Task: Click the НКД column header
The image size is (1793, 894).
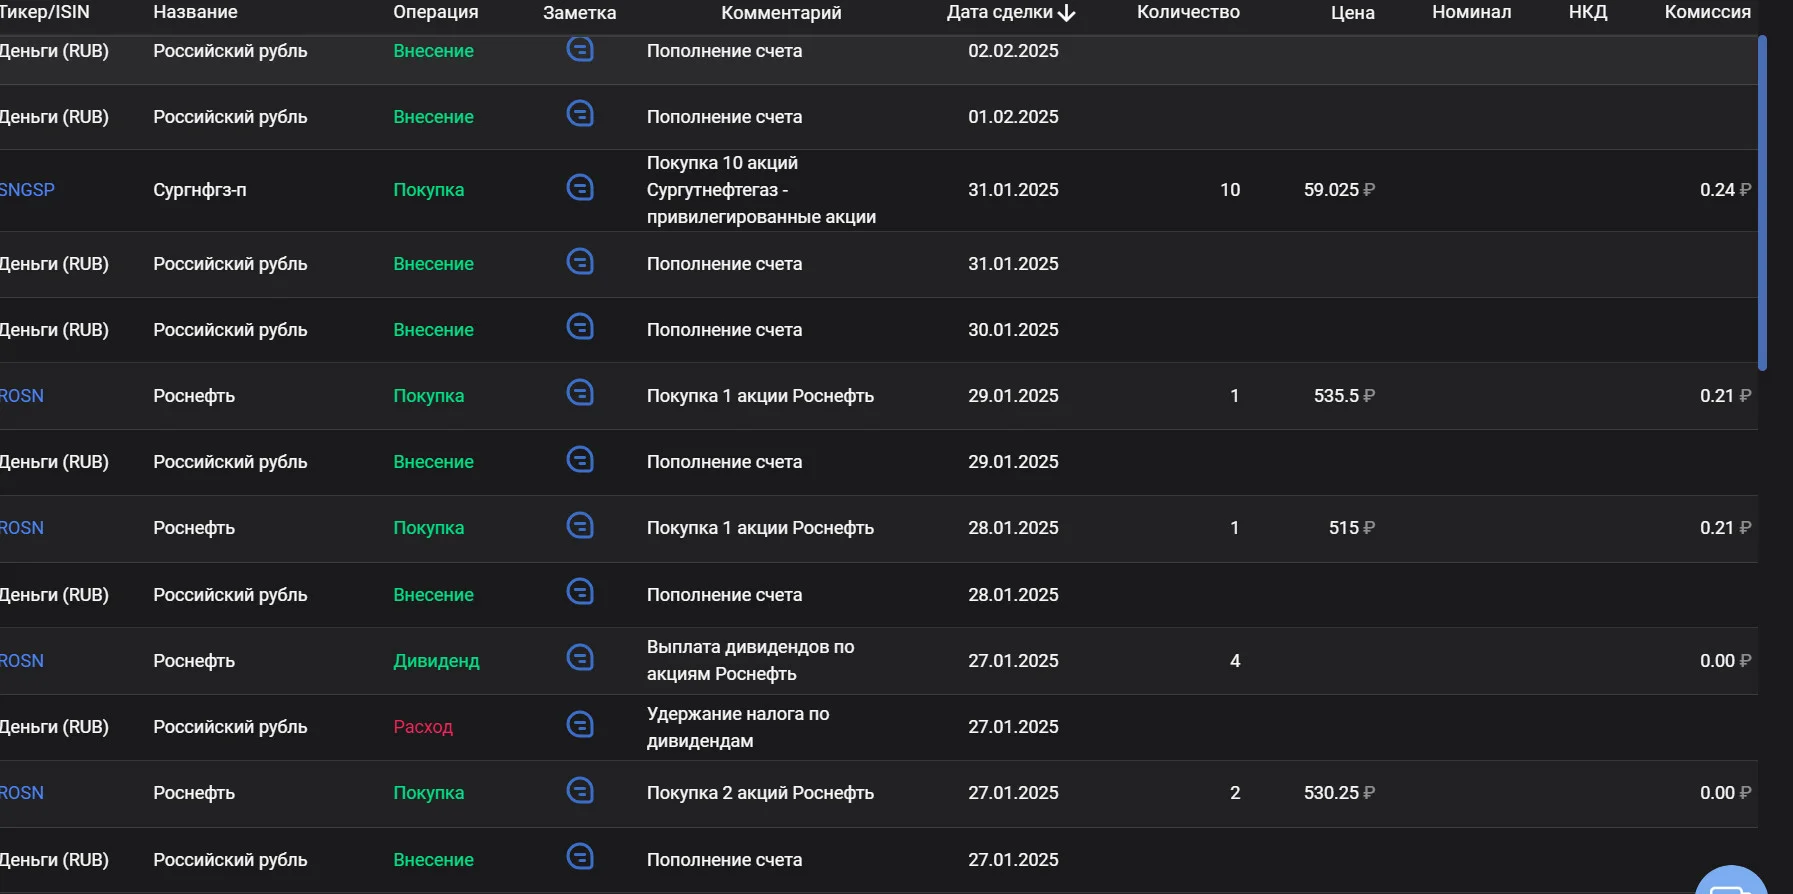Action: 1588,12
